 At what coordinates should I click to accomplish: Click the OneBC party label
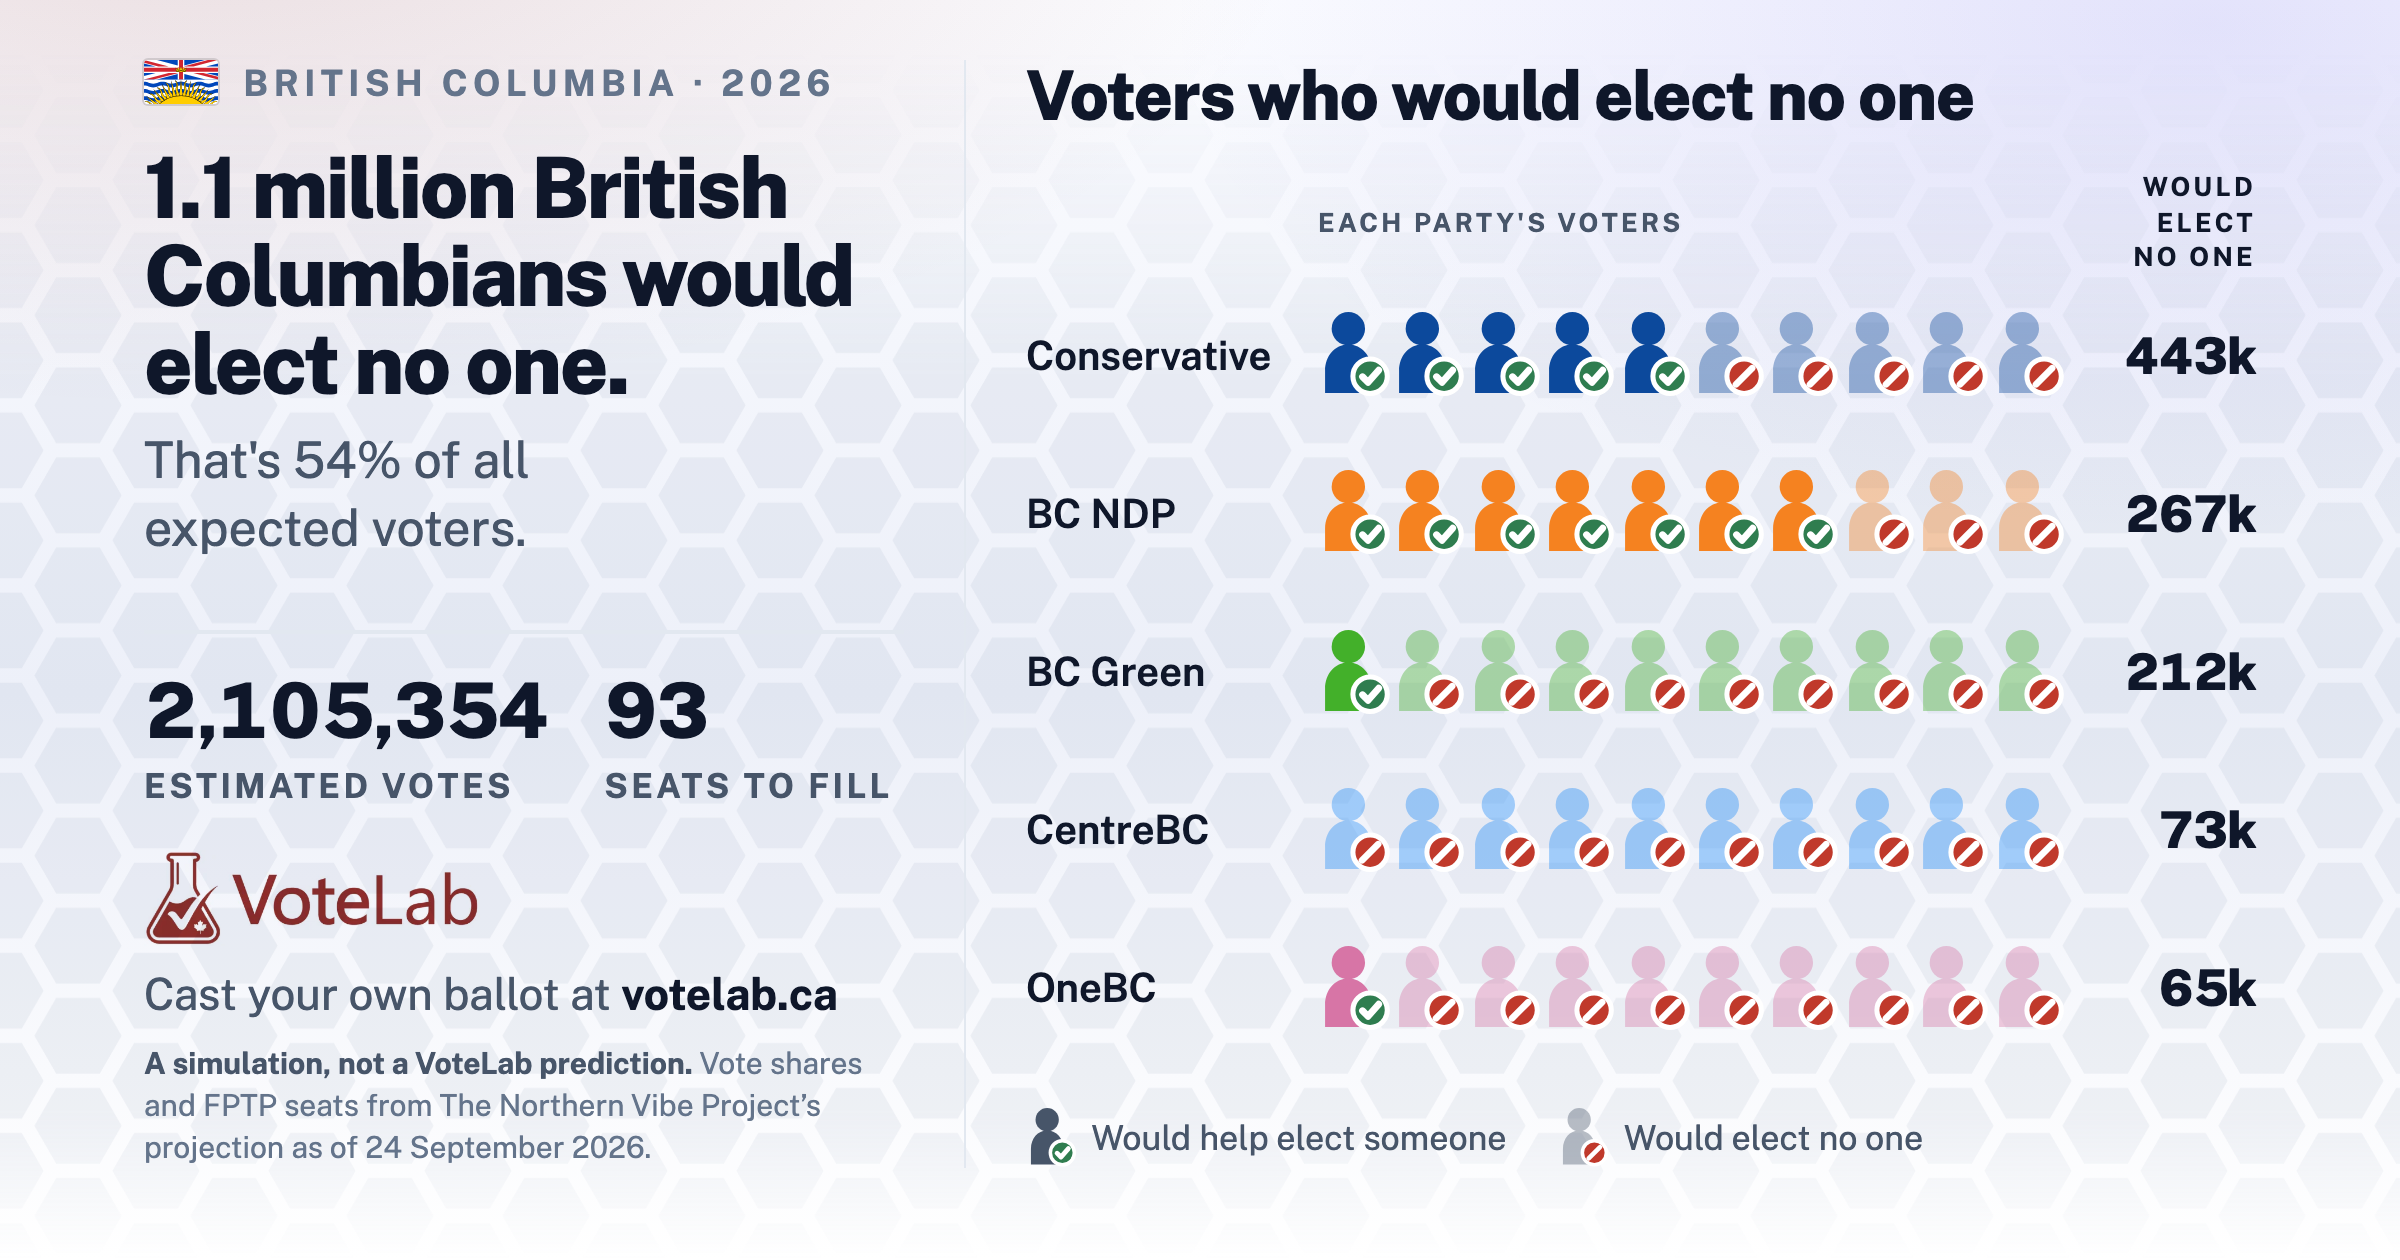tap(1091, 988)
